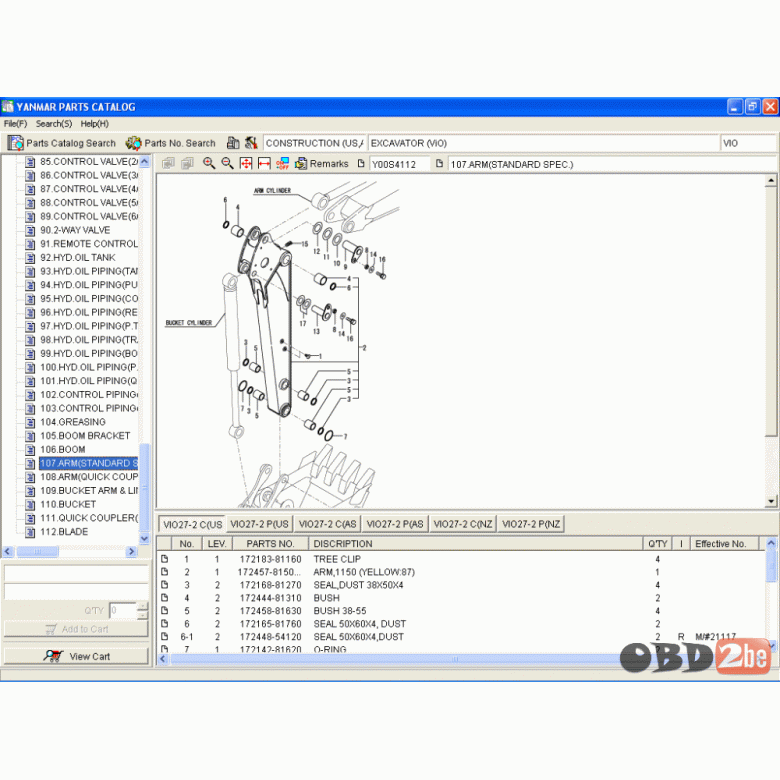Click the CONSTRUCTION (US category field
The height and width of the screenshot is (780, 780).
click(315, 143)
